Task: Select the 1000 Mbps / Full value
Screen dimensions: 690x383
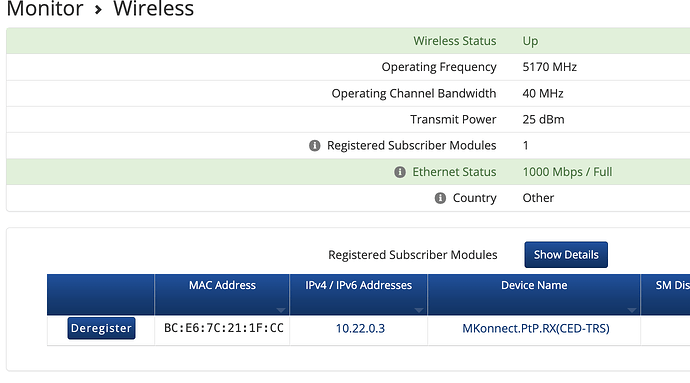Action: pos(567,172)
